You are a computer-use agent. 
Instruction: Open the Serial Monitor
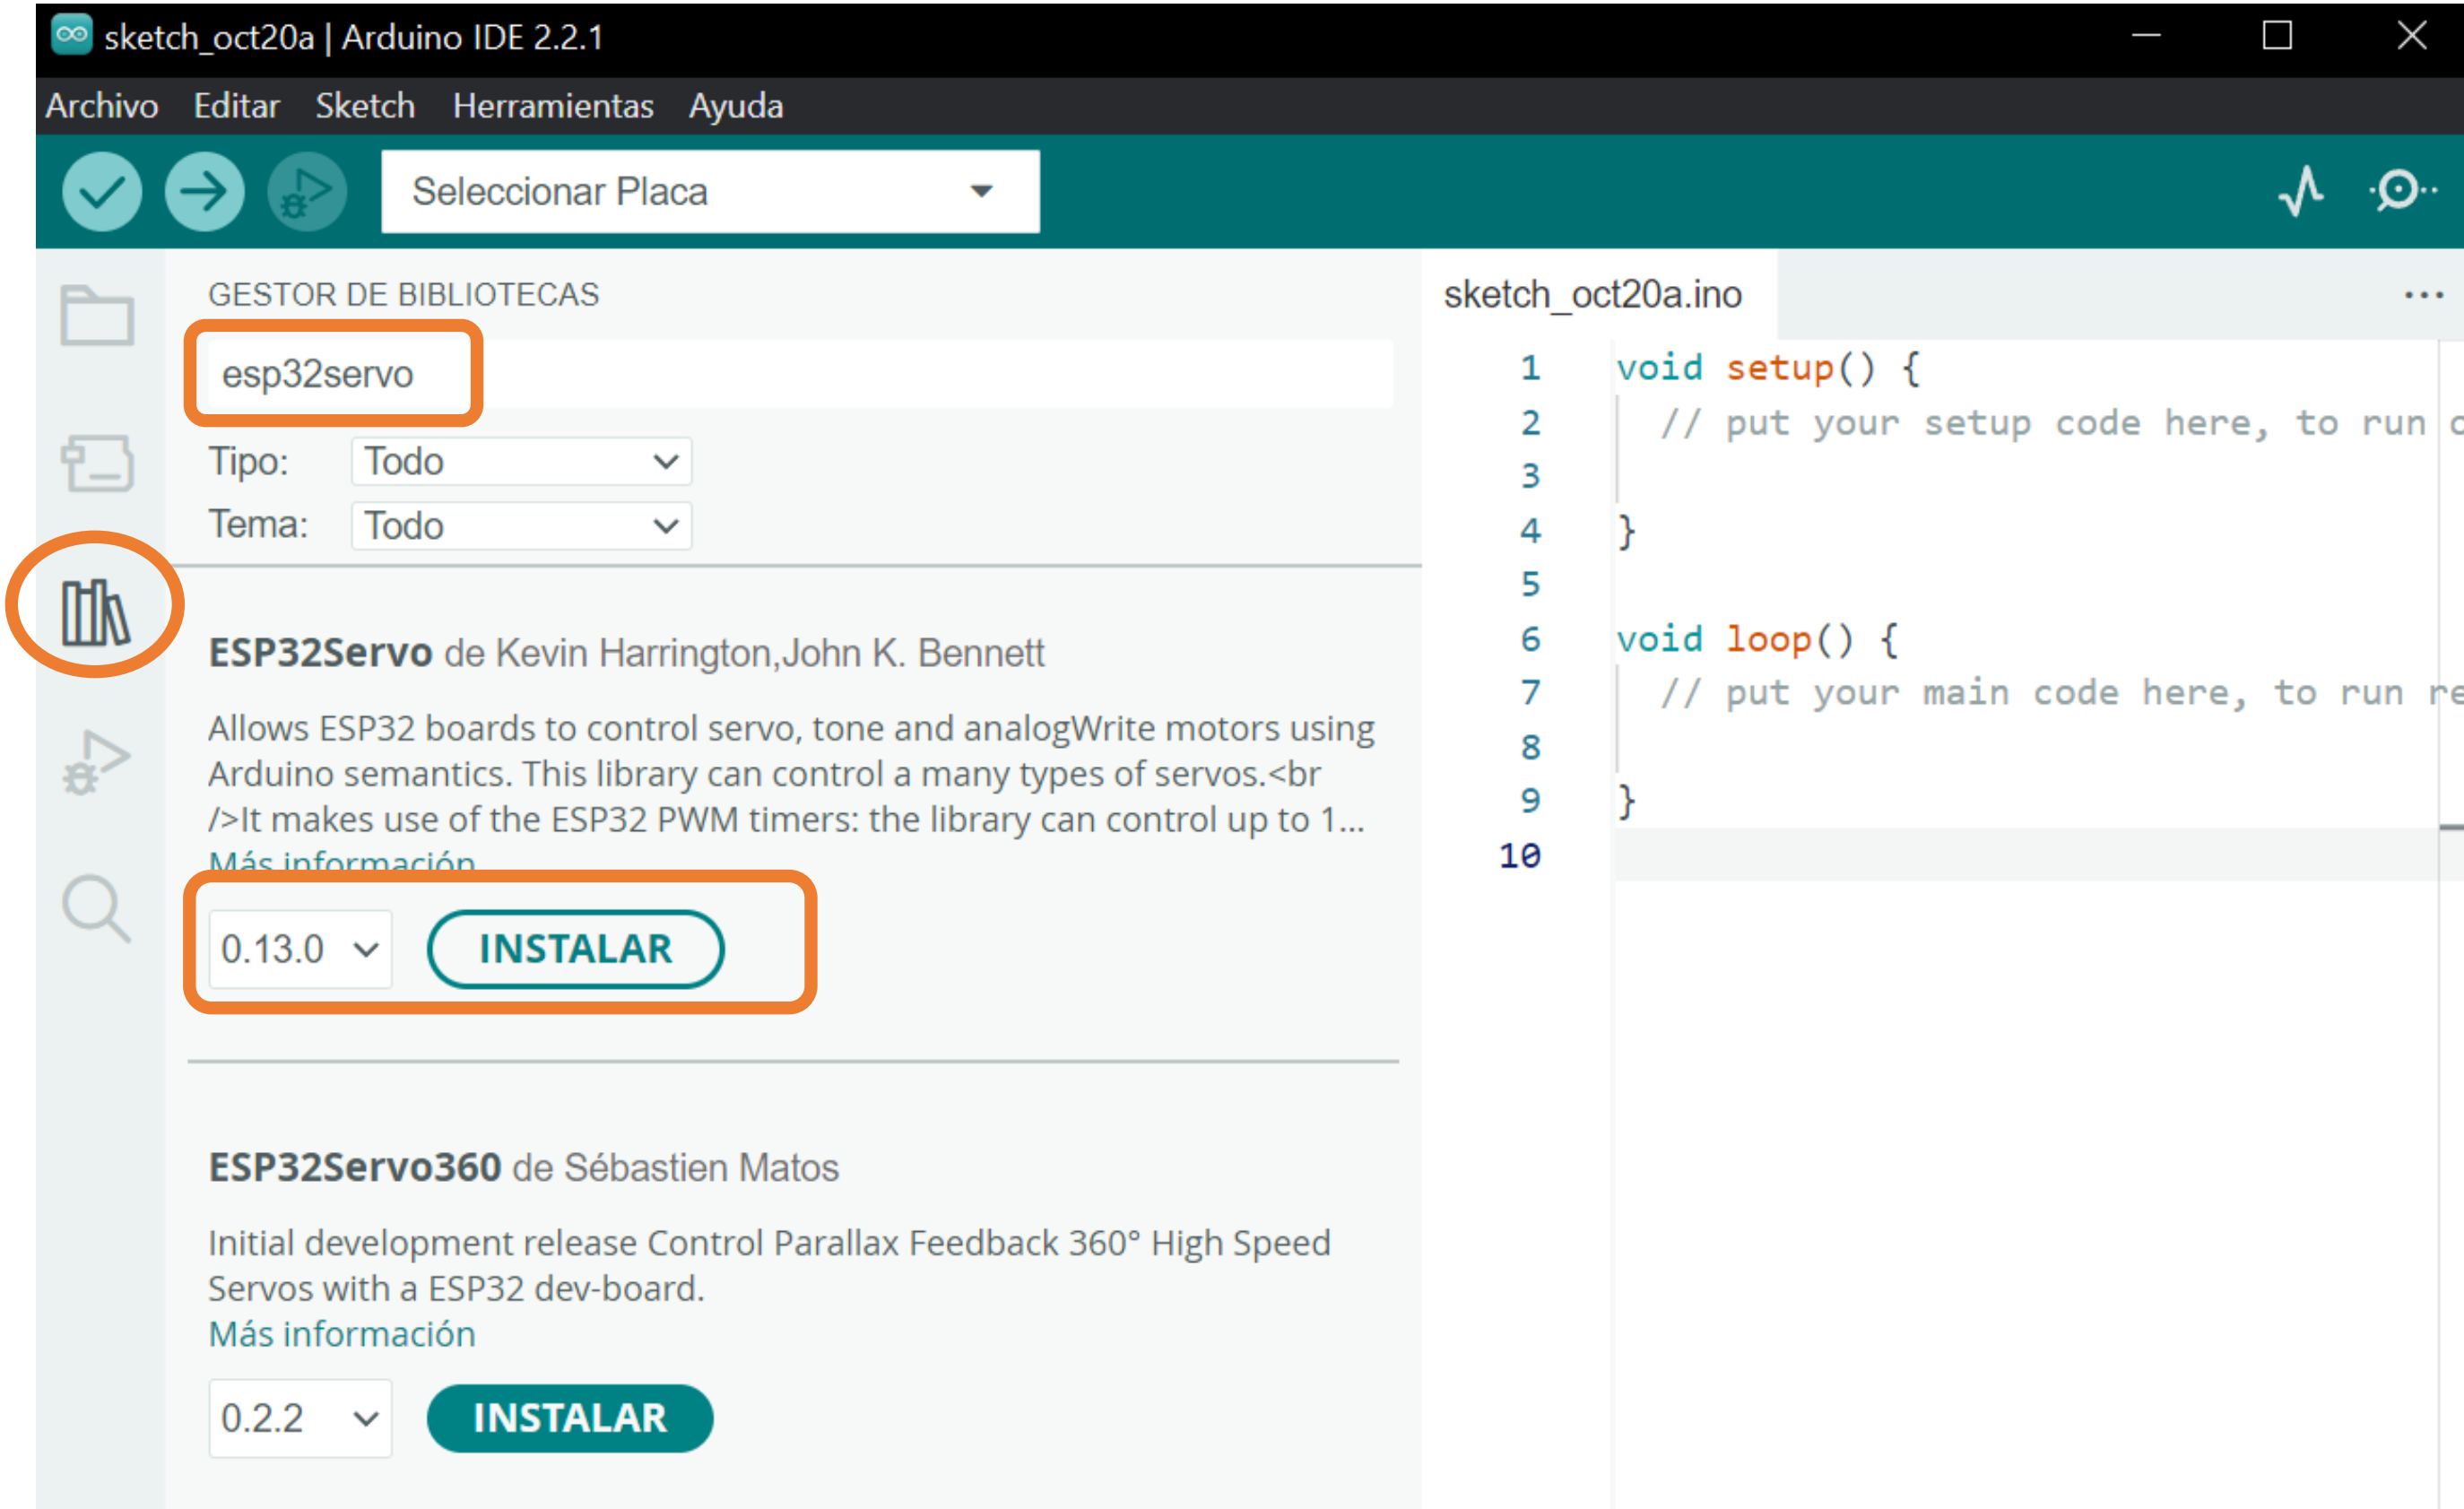point(2402,191)
